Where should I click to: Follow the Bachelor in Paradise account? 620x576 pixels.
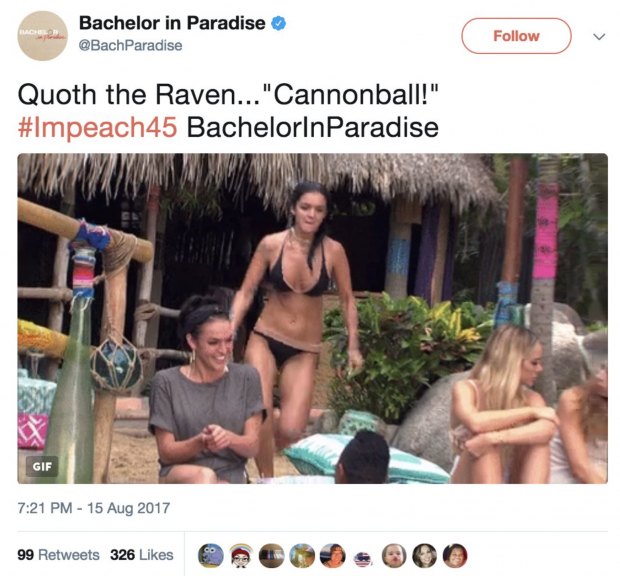pos(516,36)
